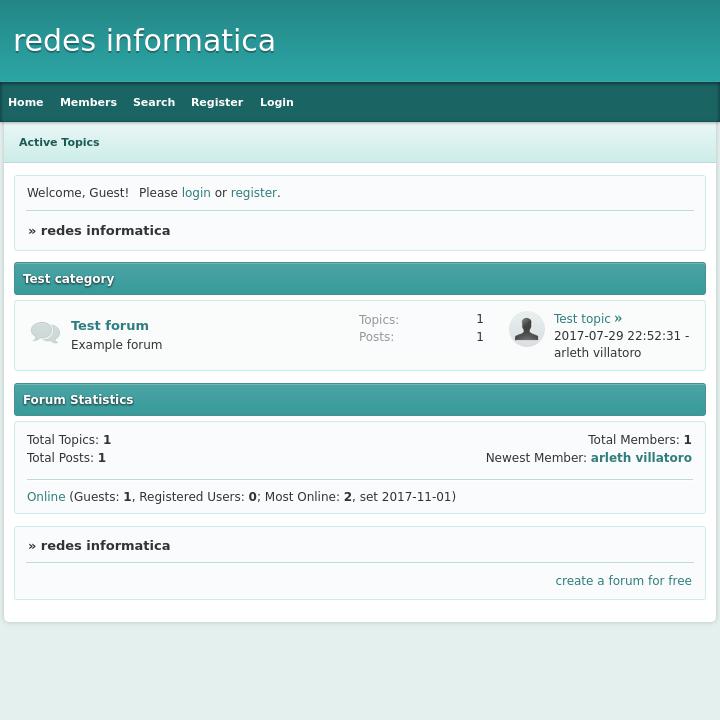Click the bottom redes informatica breadcrumb
This screenshot has height=720, width=720.
105,545
